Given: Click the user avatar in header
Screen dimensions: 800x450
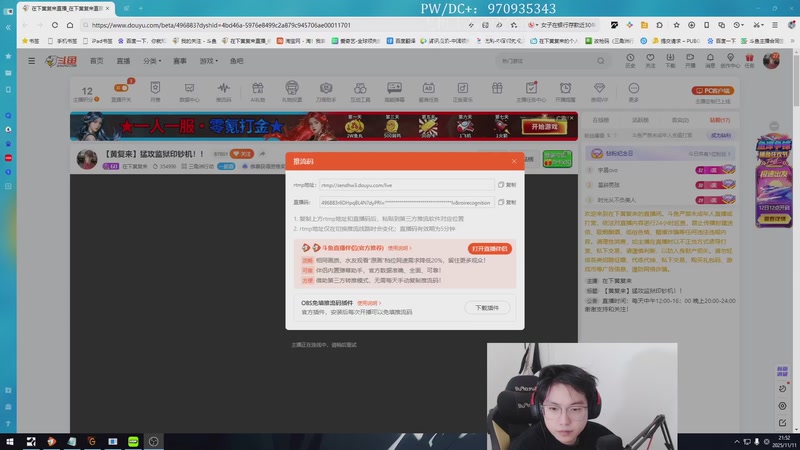Looking at the screenshot, I should pos(771,61).
